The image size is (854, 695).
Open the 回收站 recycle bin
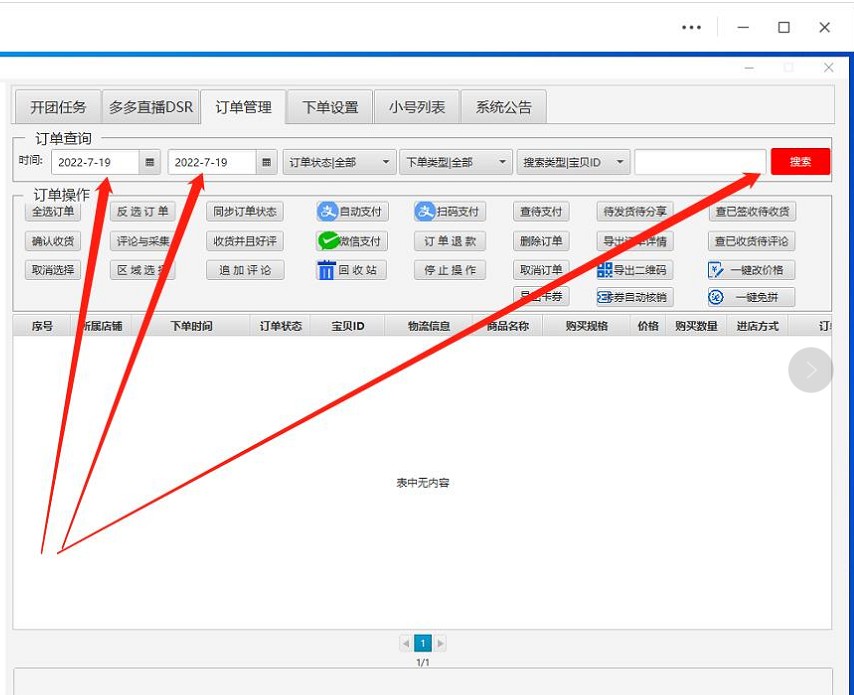click(352, 270)
